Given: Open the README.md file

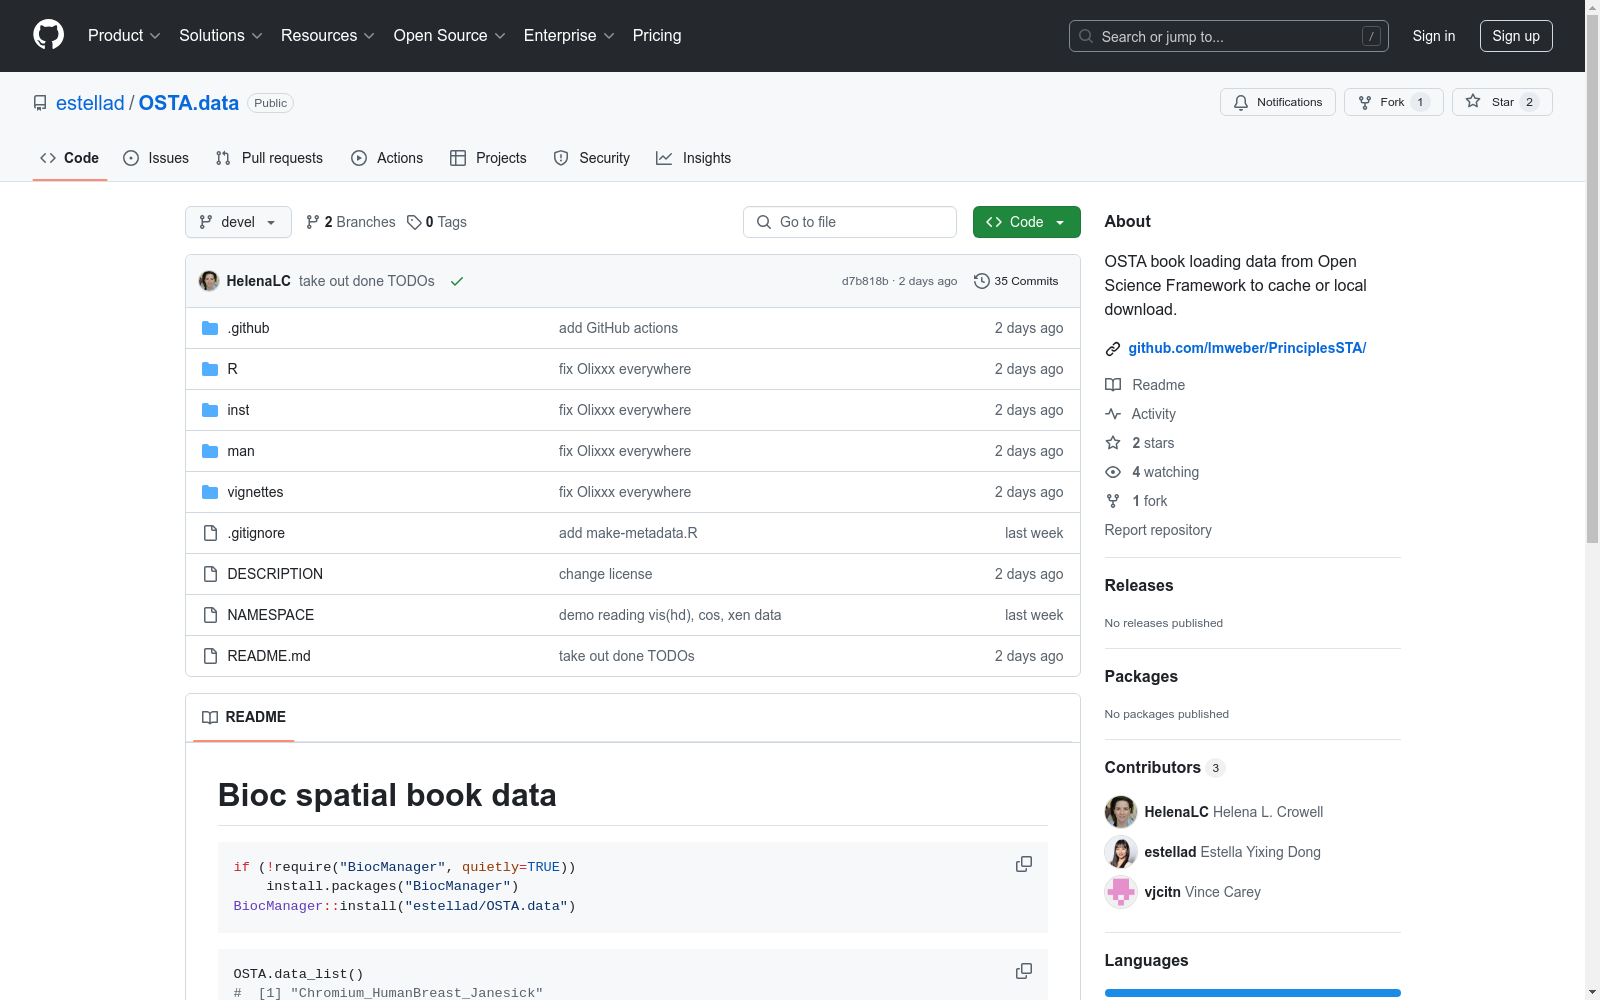Looking at the screenshot, I should (269, 656).
